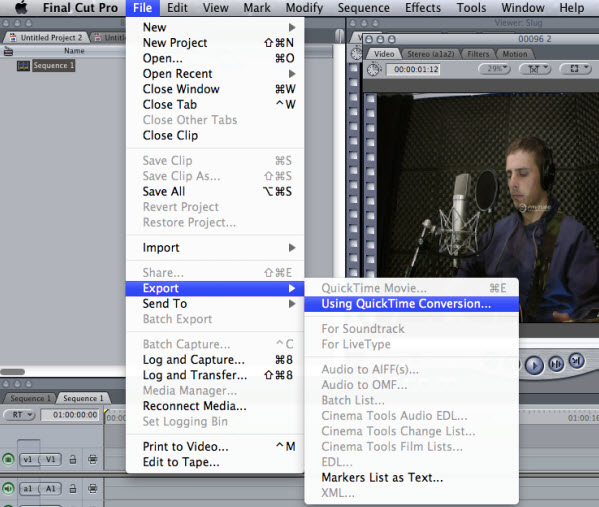Open the RT dropdown in timeline

coord(19,415)
